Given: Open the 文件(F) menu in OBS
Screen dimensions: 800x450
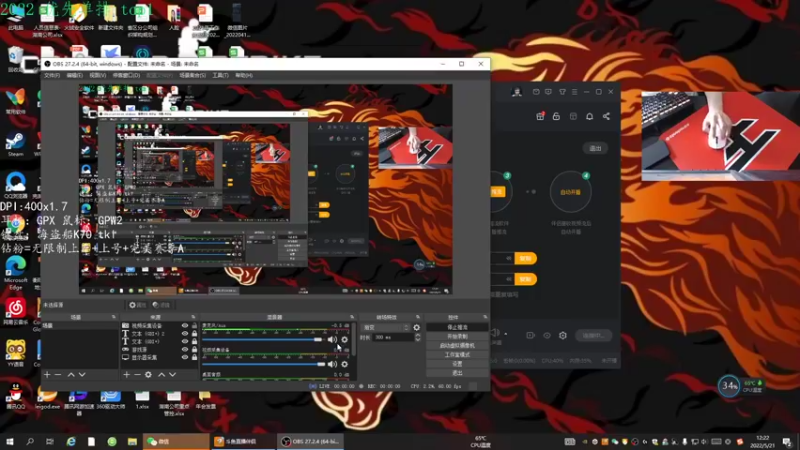Looking at the screenshot, I should pyautogui.click(x=52, y=76).
